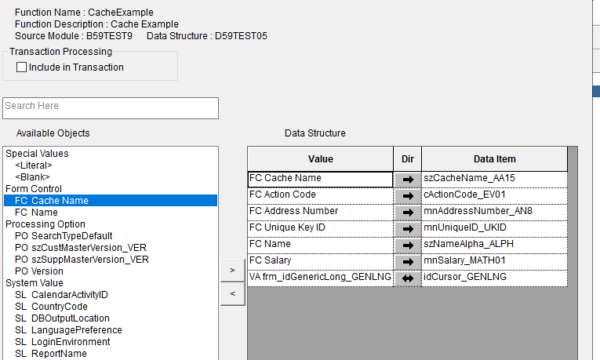Select SL DBOutputLocation system value
Screen dimensions: 600x360
point(62,318)
